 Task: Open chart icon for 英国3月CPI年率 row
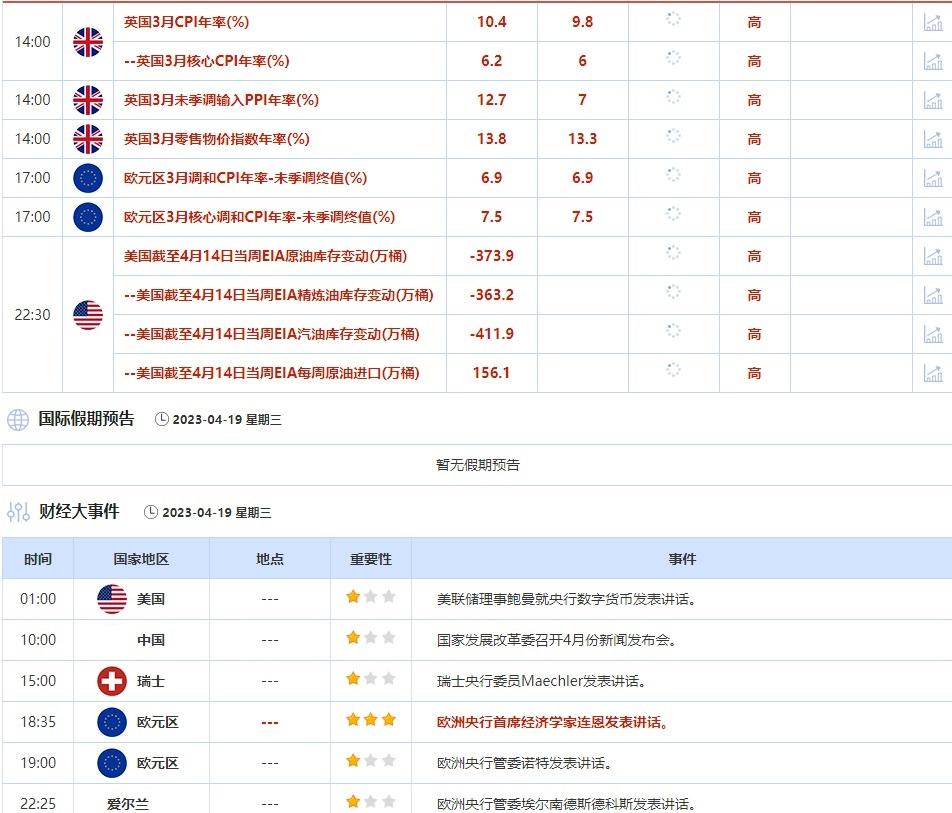point(932,22)
